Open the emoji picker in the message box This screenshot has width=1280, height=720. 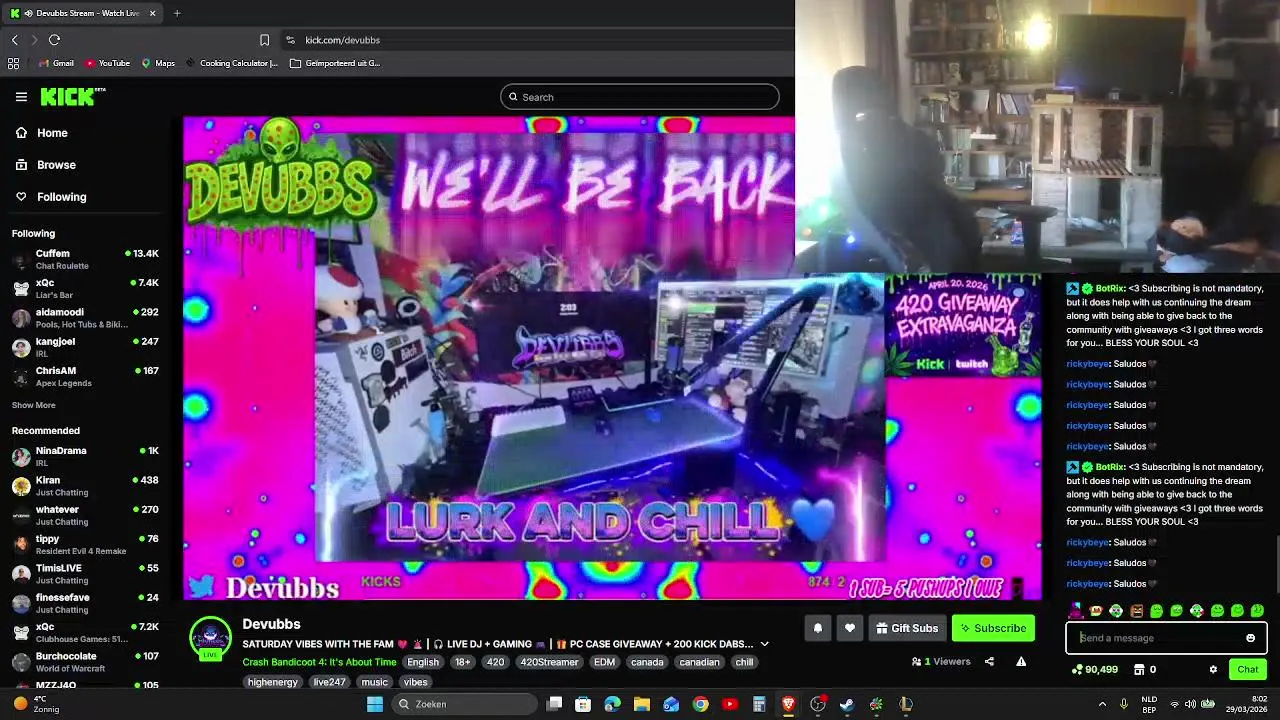tap(1250, 638)
